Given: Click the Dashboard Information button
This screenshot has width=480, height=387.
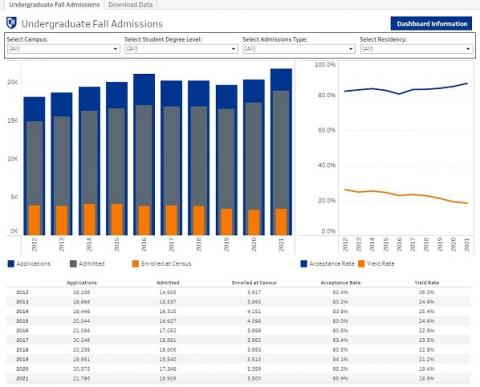Looking at the screenshot, I should (x=432, y=24).
